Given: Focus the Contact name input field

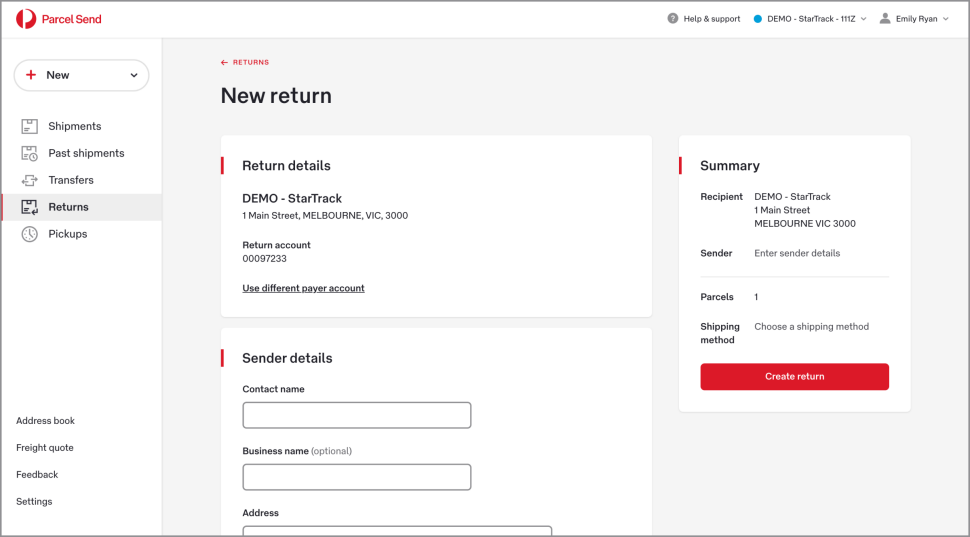Looking at the screenshot, I should point(356,415).
